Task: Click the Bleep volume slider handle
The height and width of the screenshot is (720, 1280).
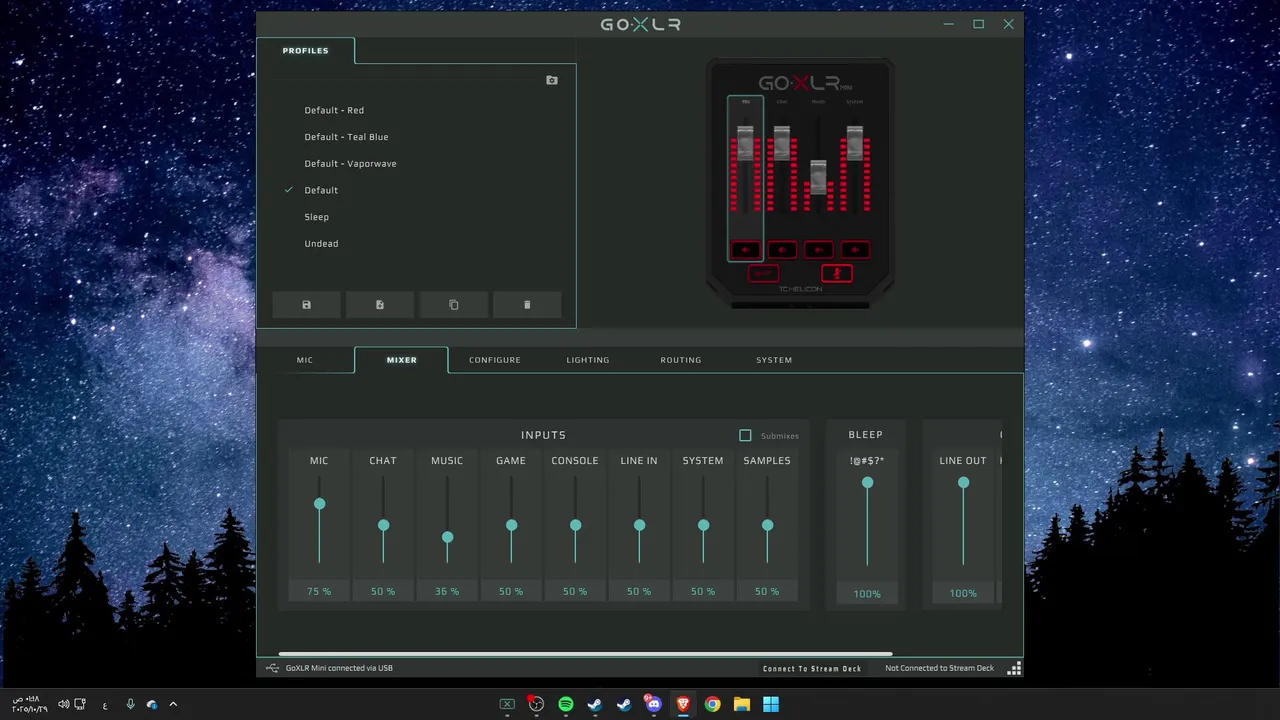Action: (x=867, y=483)
